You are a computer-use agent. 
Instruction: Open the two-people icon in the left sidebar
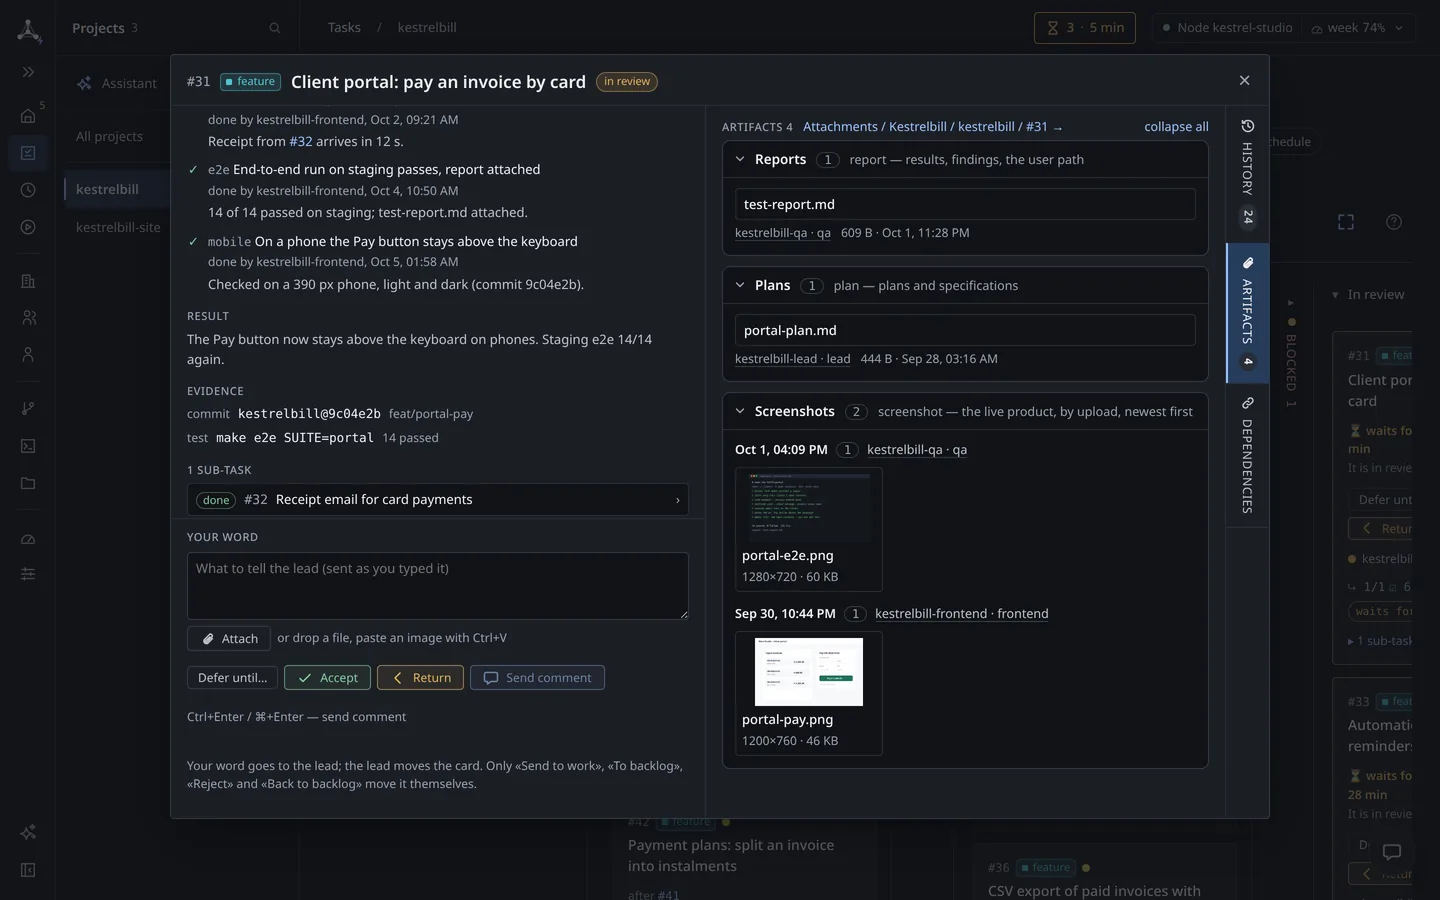pos(28,318)
